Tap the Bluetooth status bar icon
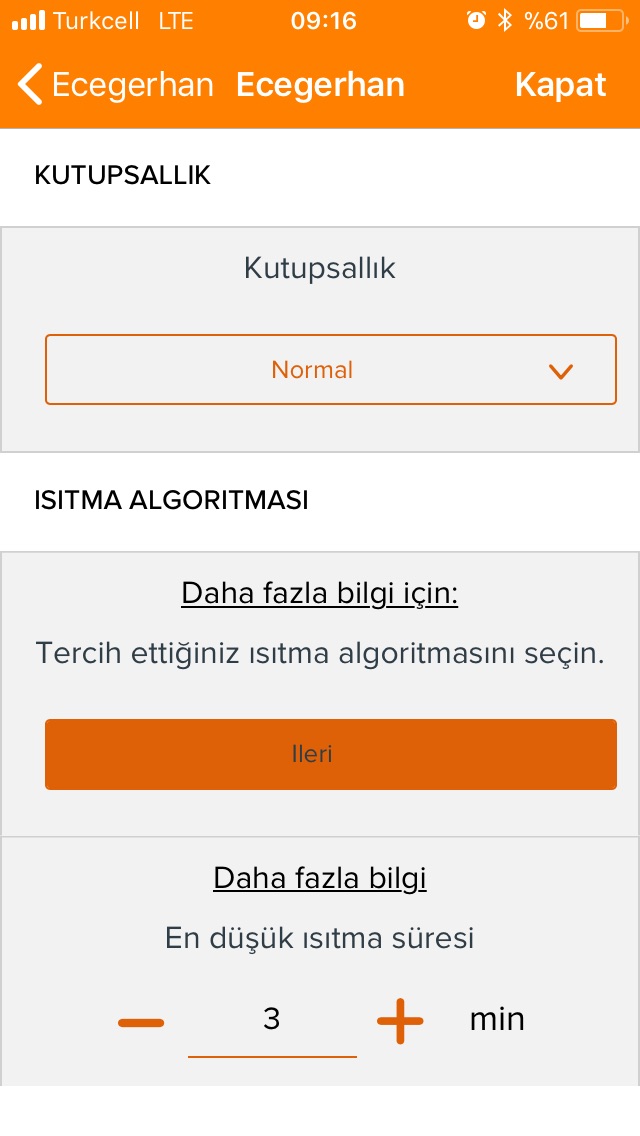This screenshot has height=1136, width=640. (x=504, y=20)
